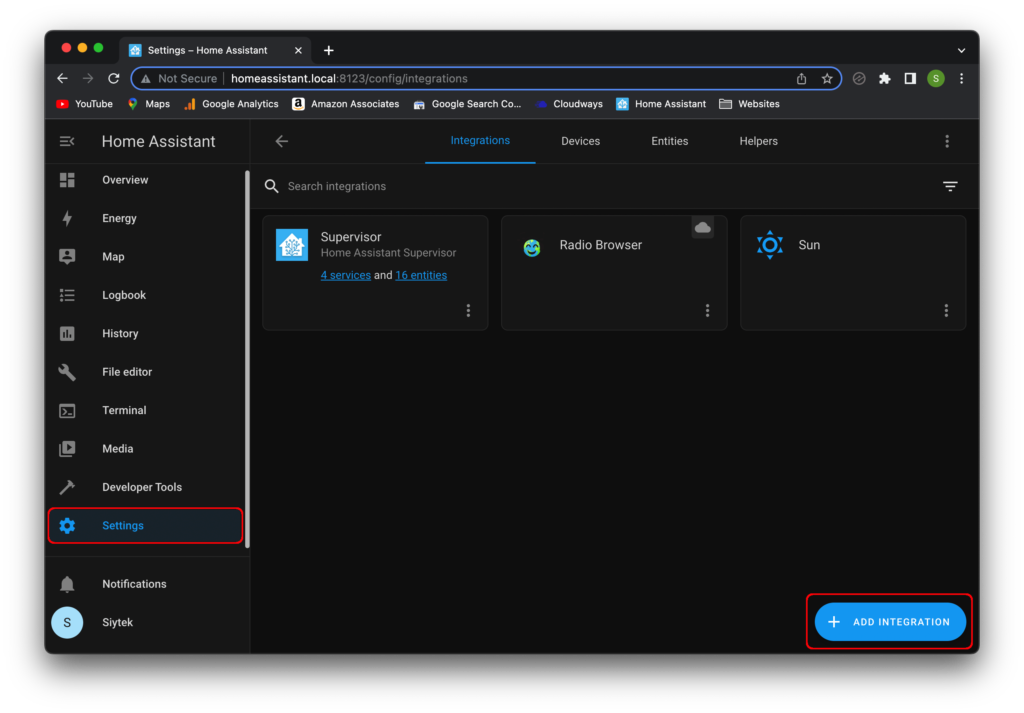Click the Siytek user avatar

pyautogui.click(x=67, y=622)
